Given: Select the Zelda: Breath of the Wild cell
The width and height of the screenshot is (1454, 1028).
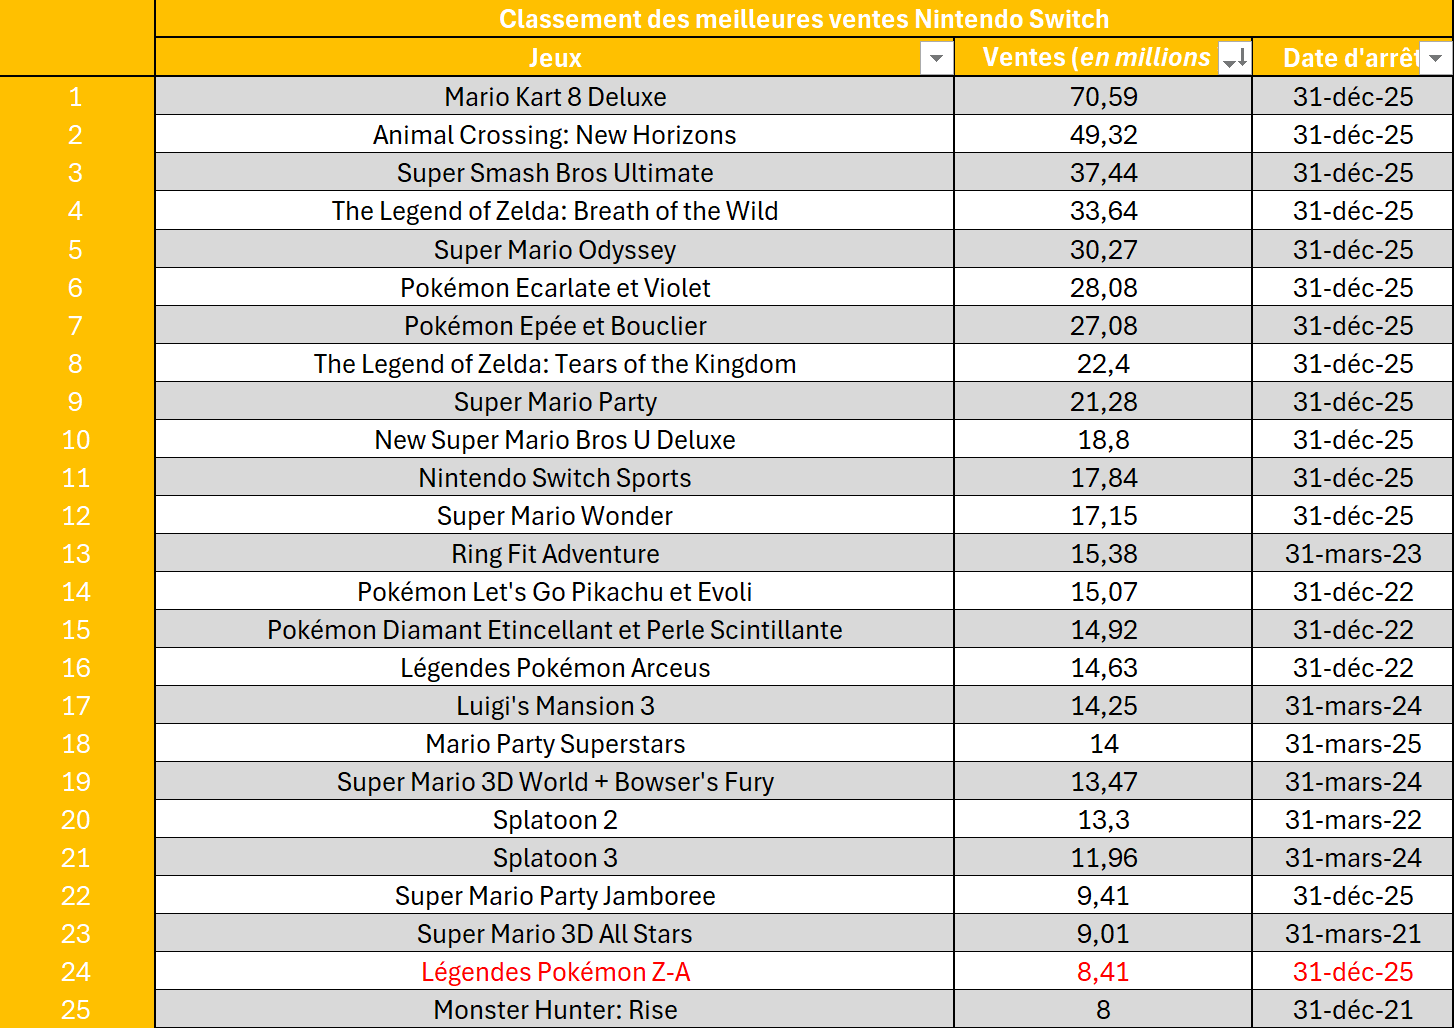Looking at the screenshot, I should [555, 211].
